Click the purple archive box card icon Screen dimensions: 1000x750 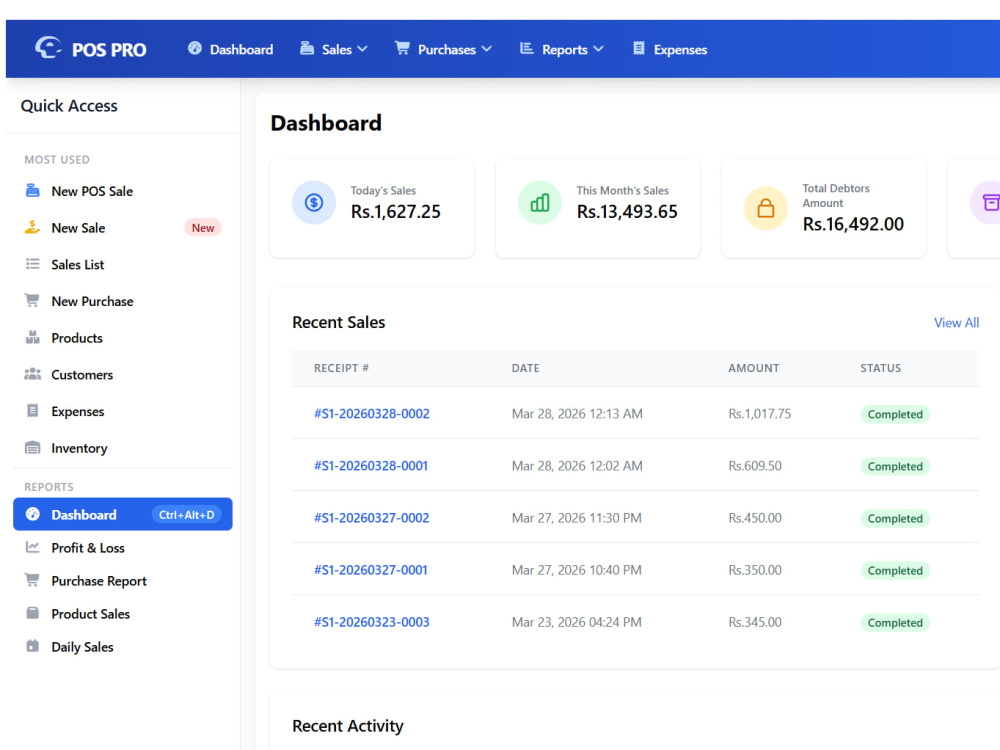989,203
